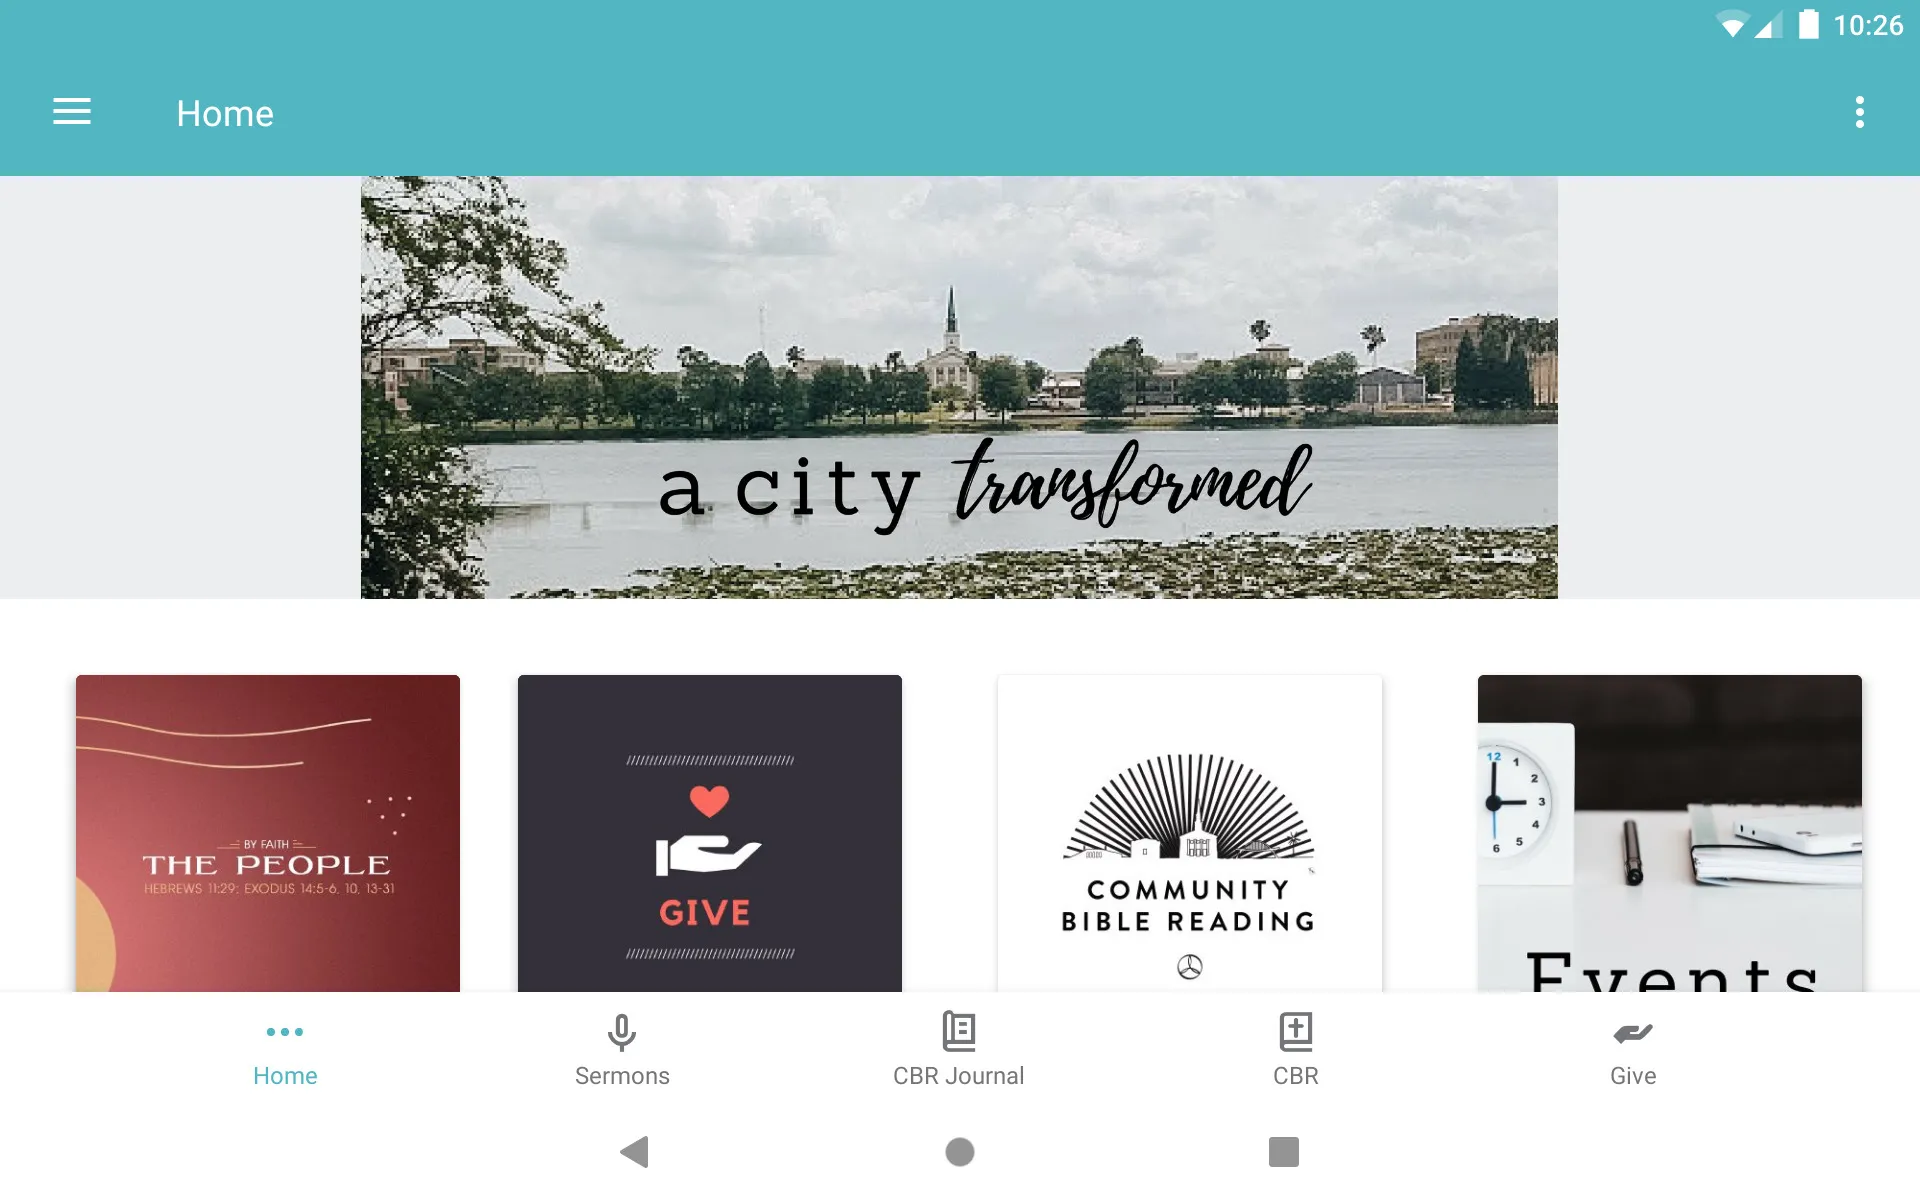Screen dimensions: 1920x1200
Task: Select The People sermon card
Action: 267,834
